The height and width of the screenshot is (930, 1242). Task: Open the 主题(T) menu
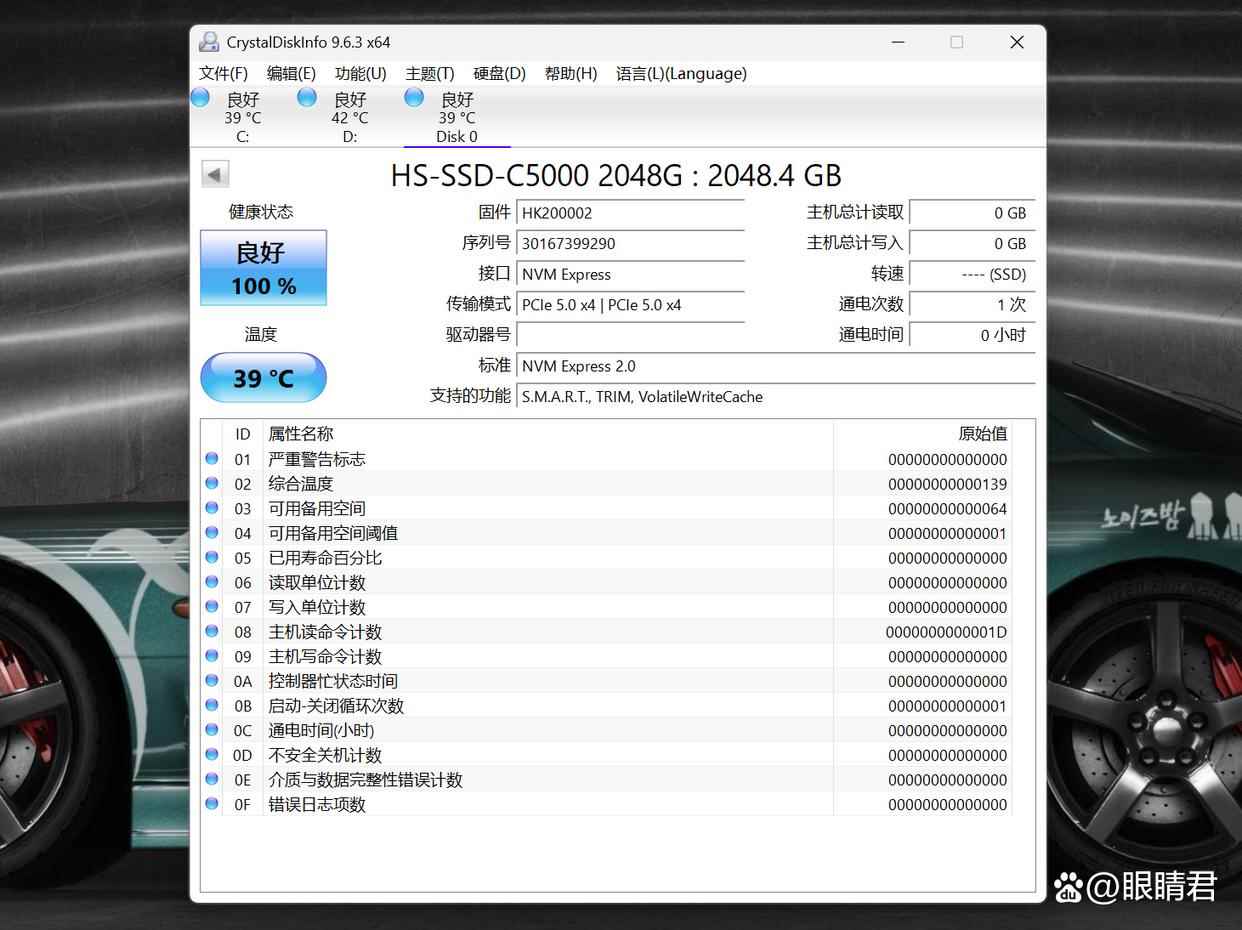(x=430, y=73)
